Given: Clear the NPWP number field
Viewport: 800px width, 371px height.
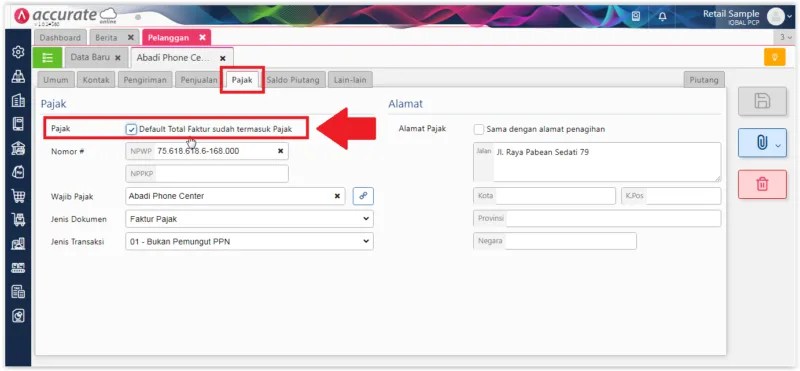Looking at the screenshot, I should (280, 151).
